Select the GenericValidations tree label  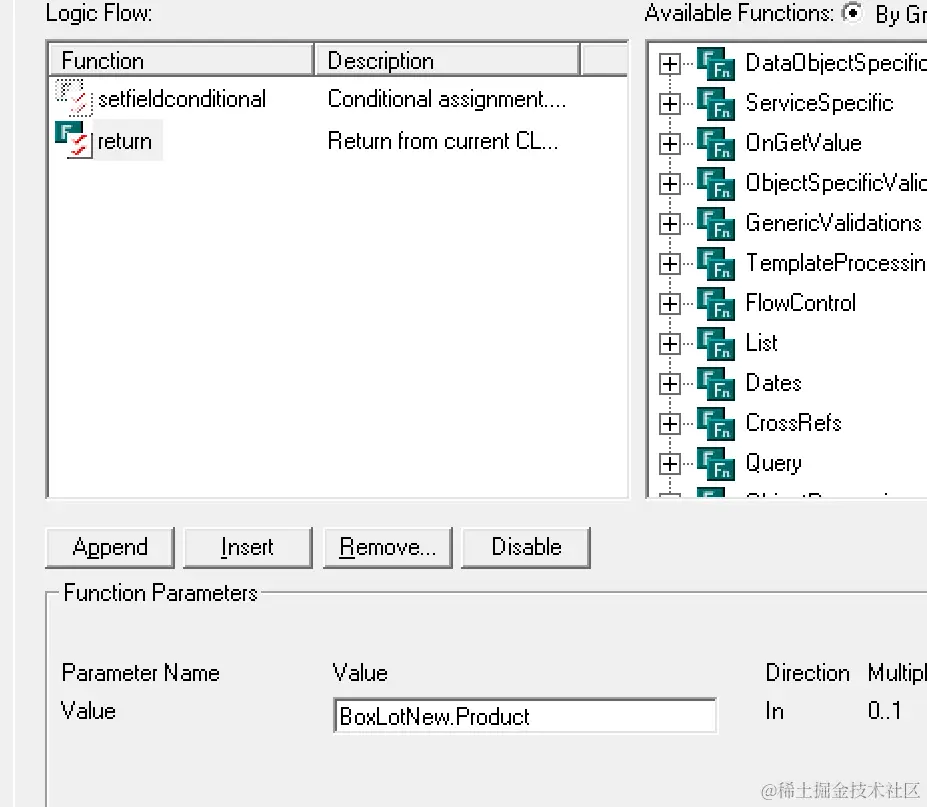tap(834, 223)
